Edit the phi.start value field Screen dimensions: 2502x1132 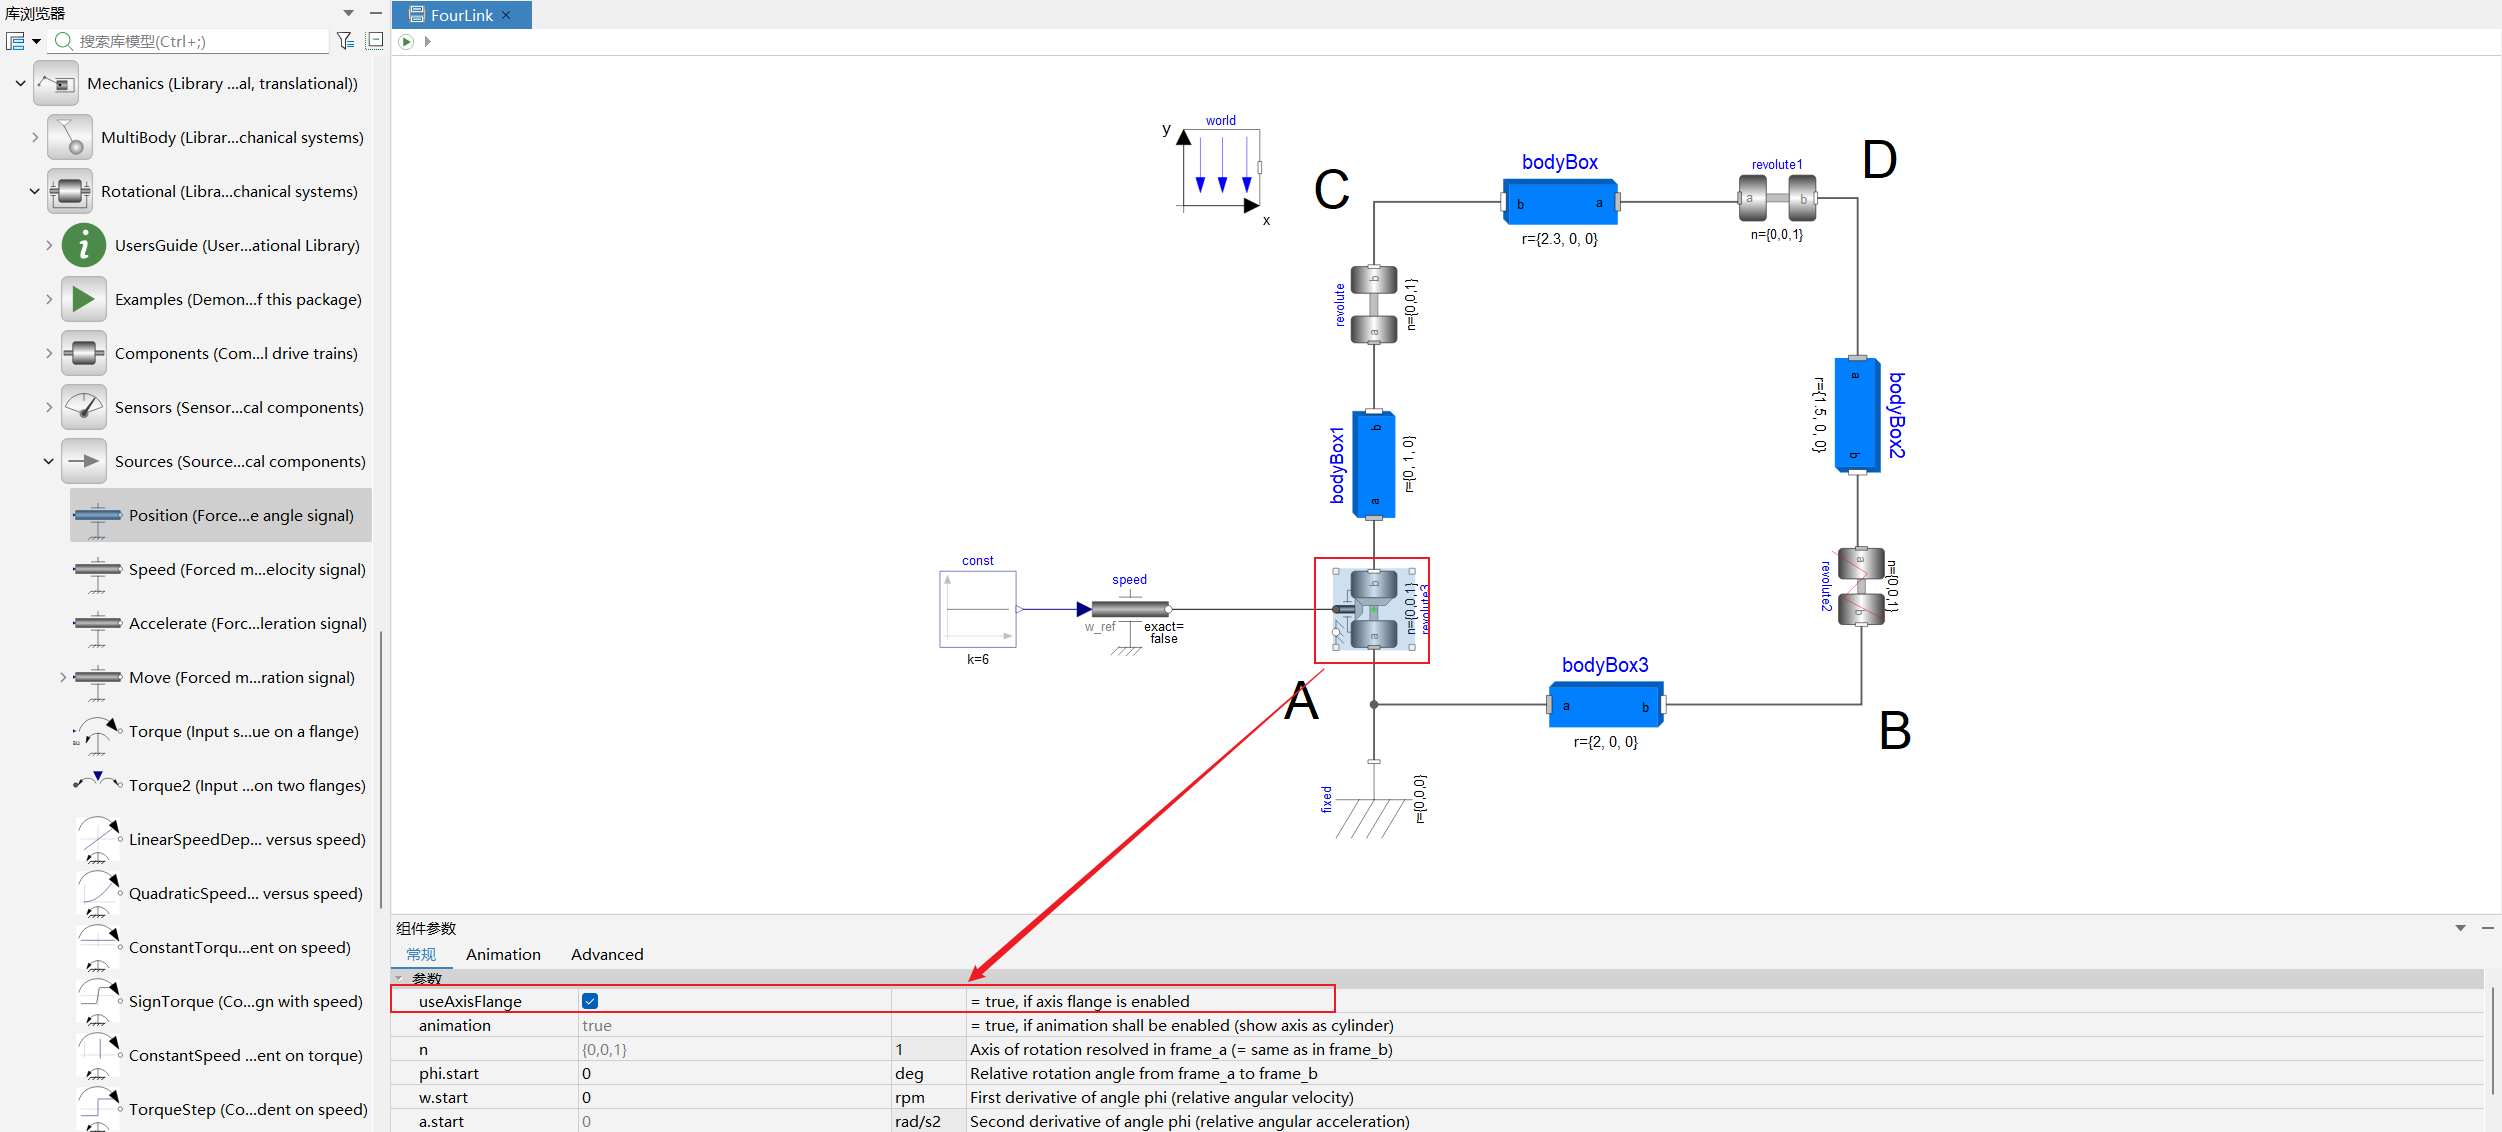[x=735, y=1074]
